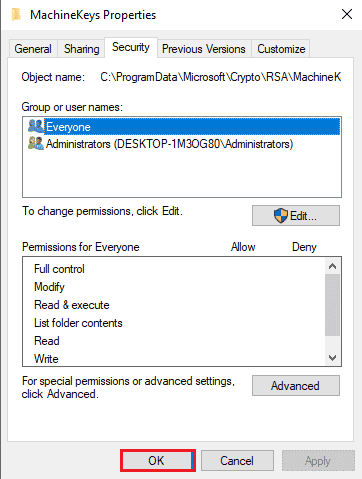Select the Administrators group icon
This screenshot has height=479, width=362.
(x=36, y=143)
